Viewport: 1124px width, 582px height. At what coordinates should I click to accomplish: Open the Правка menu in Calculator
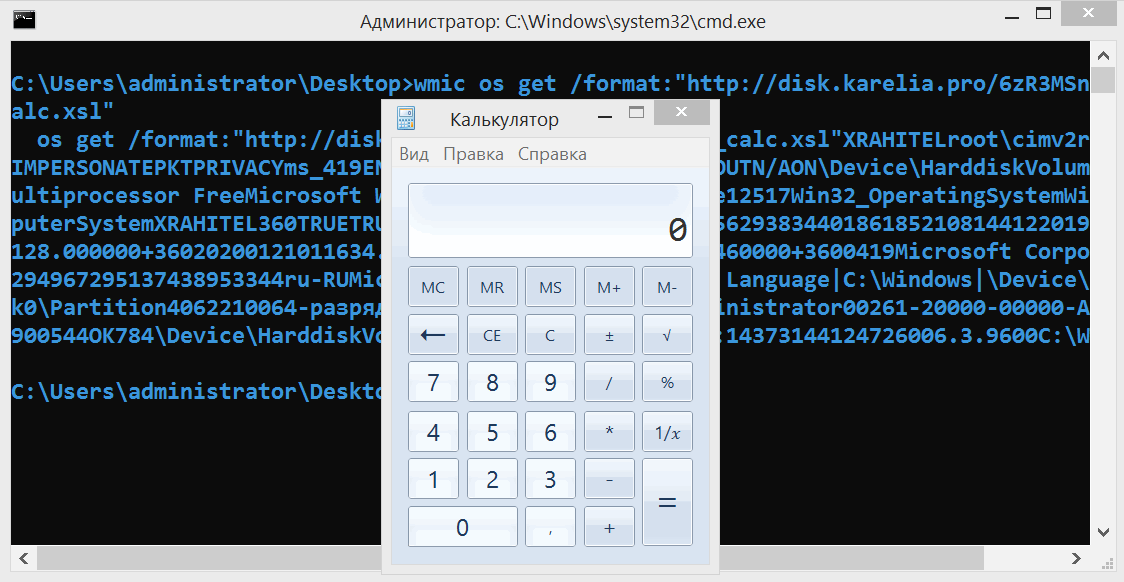click(x=473, y=154)
